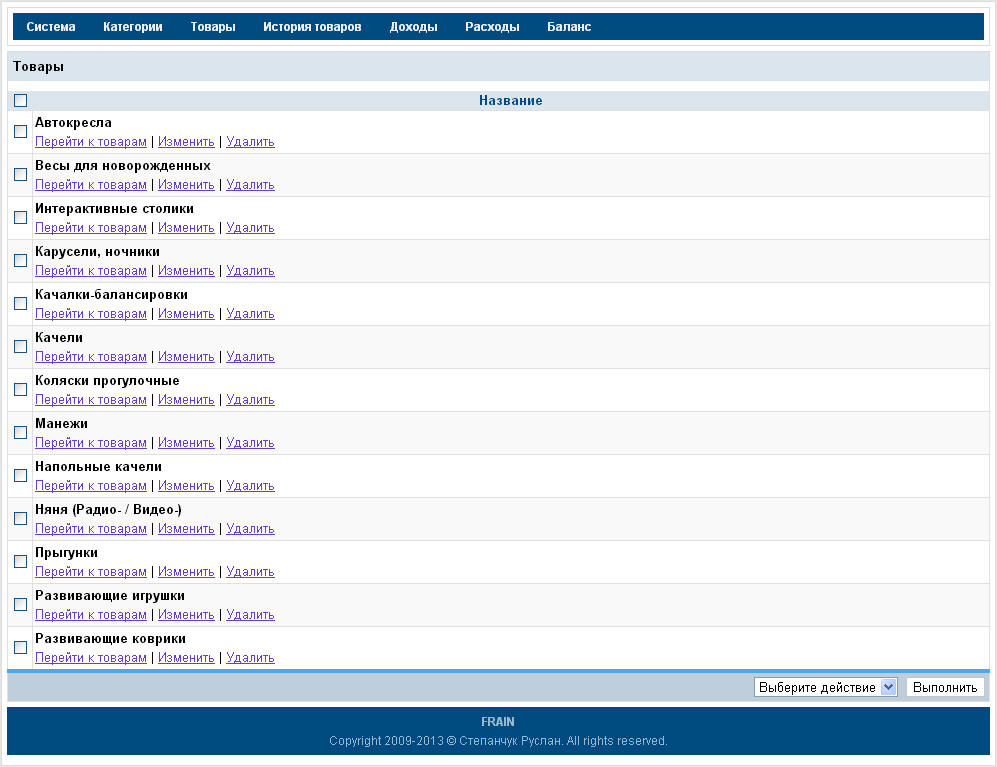The width and height of the screenshot is (997, 767).
Task: Follow Перейти к товарам for Интерактивные столики
Action: point(91,228)
